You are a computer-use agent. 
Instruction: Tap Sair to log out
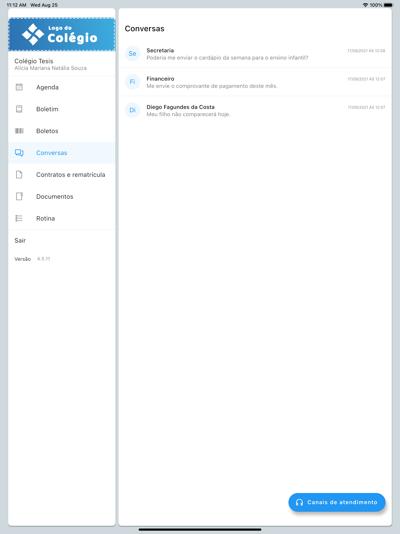tap(20, 240)
